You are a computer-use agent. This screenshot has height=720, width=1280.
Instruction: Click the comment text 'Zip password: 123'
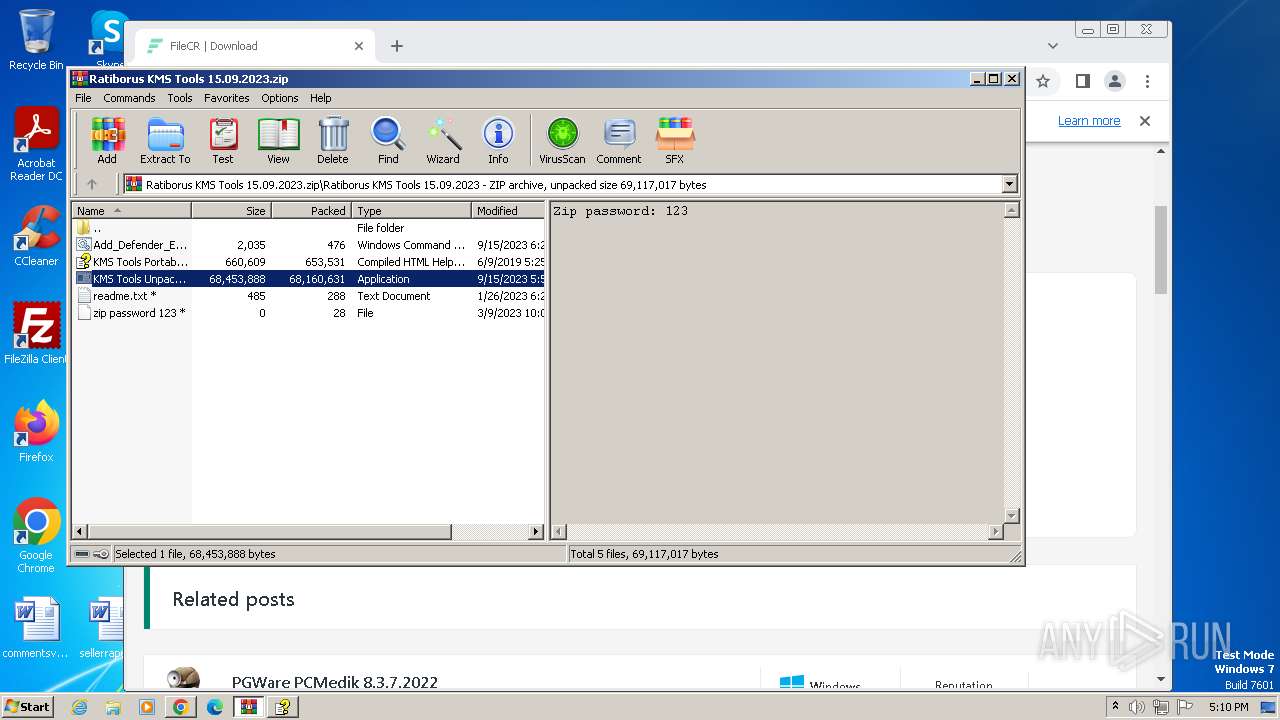(620, 211)
